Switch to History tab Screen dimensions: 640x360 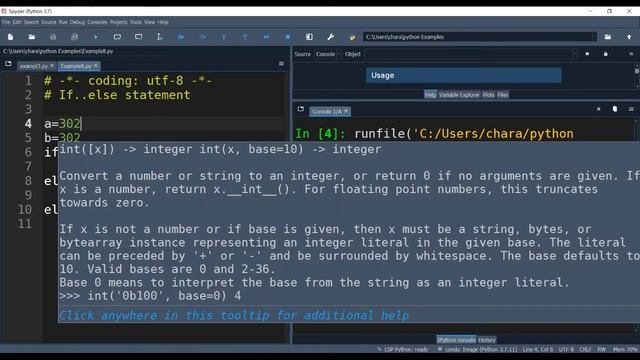click(x=487, y=340)
